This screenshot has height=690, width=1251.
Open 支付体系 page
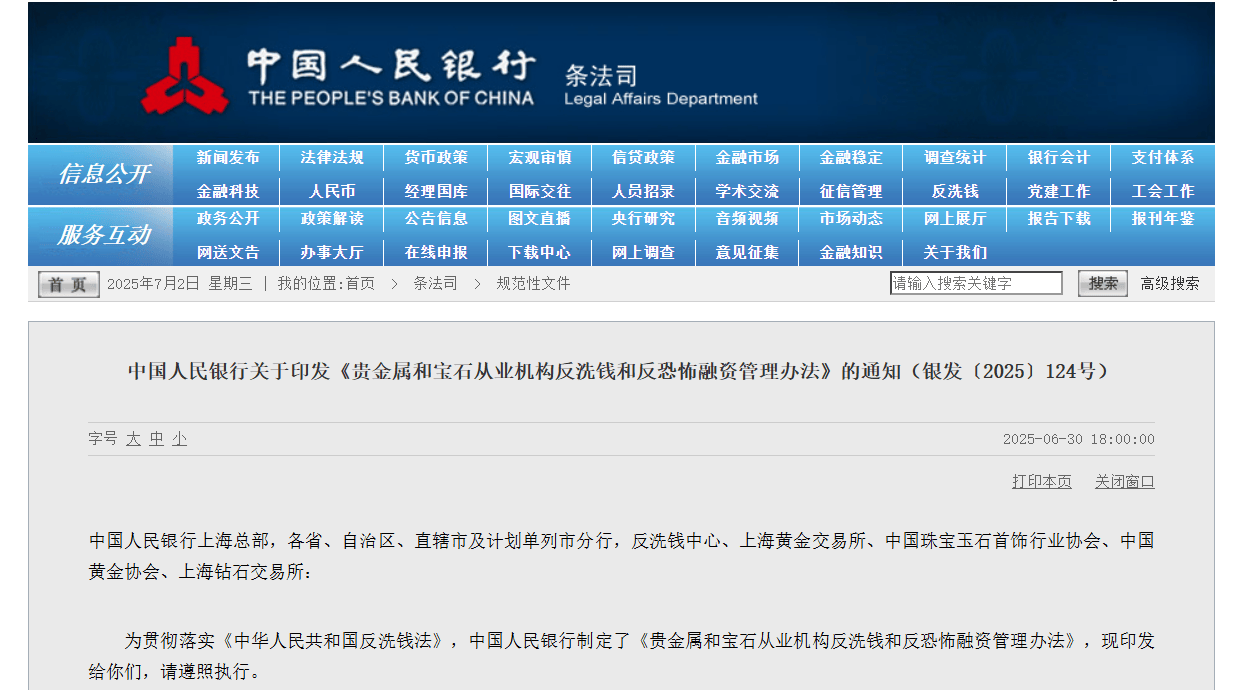coord(1163,158)
